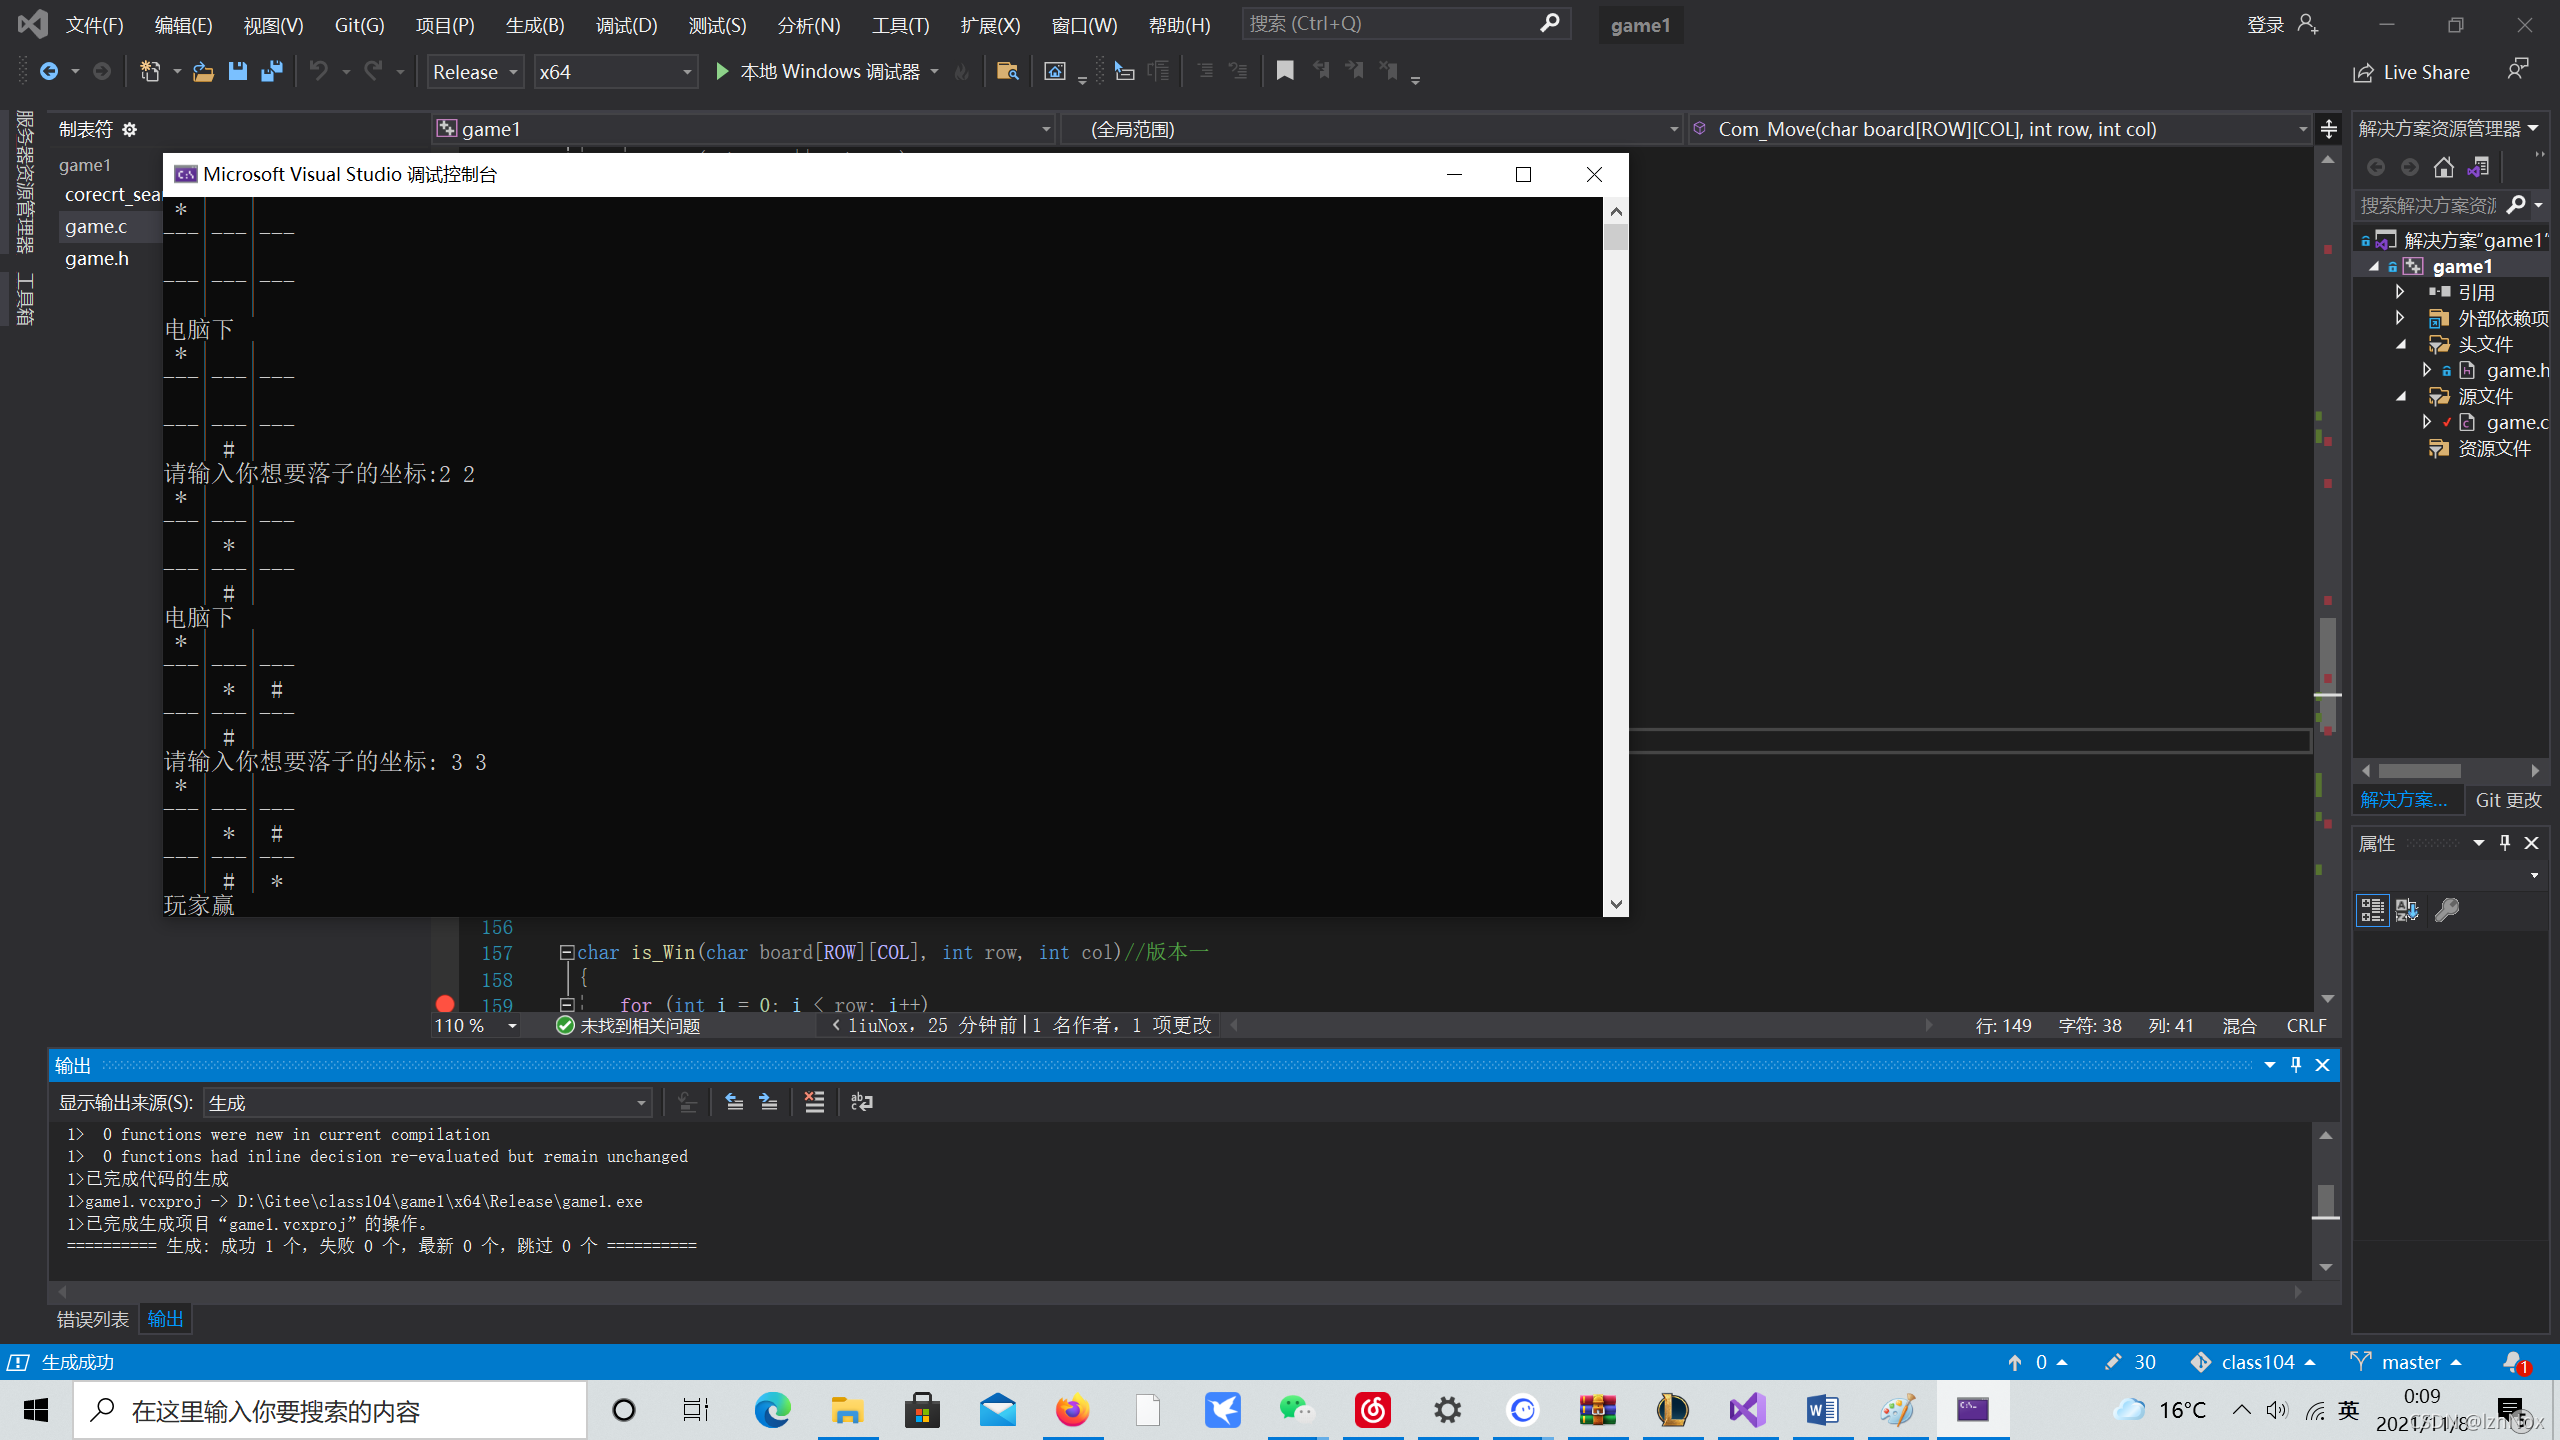Open the Release configuration dropdown
Screen dimensions: 2560x1440
(475, 72)
